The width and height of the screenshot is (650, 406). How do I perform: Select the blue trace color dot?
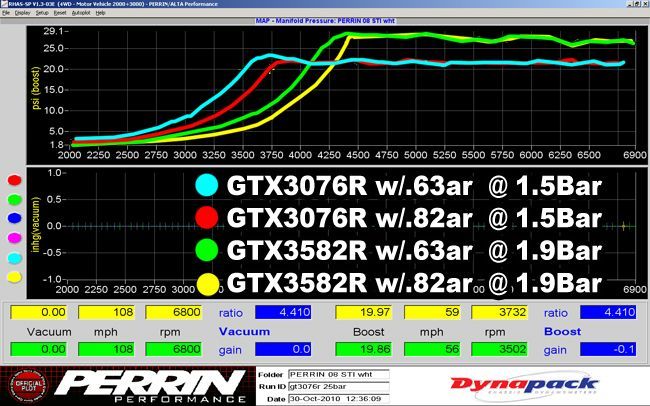coord(14,218)
